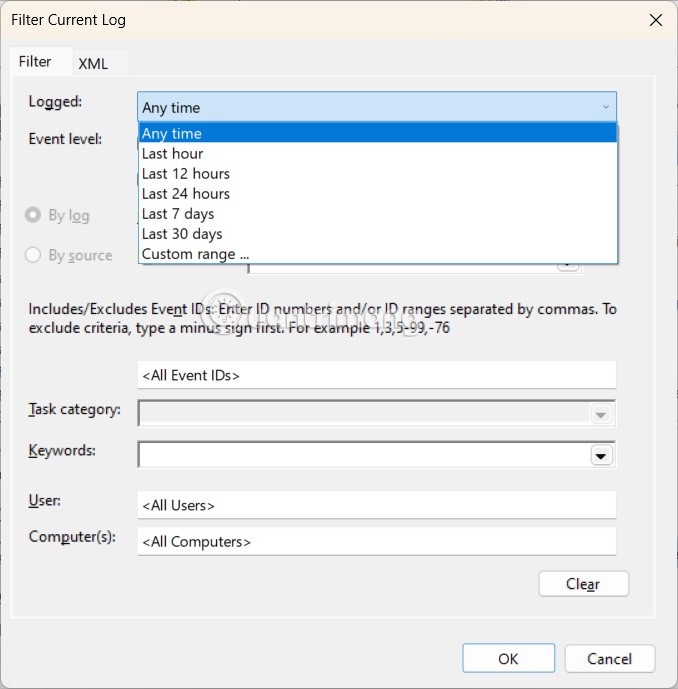Viewport: 678px width, 689px height.
Task: Select 'Last 7 days' option
Action: [377, 214]
